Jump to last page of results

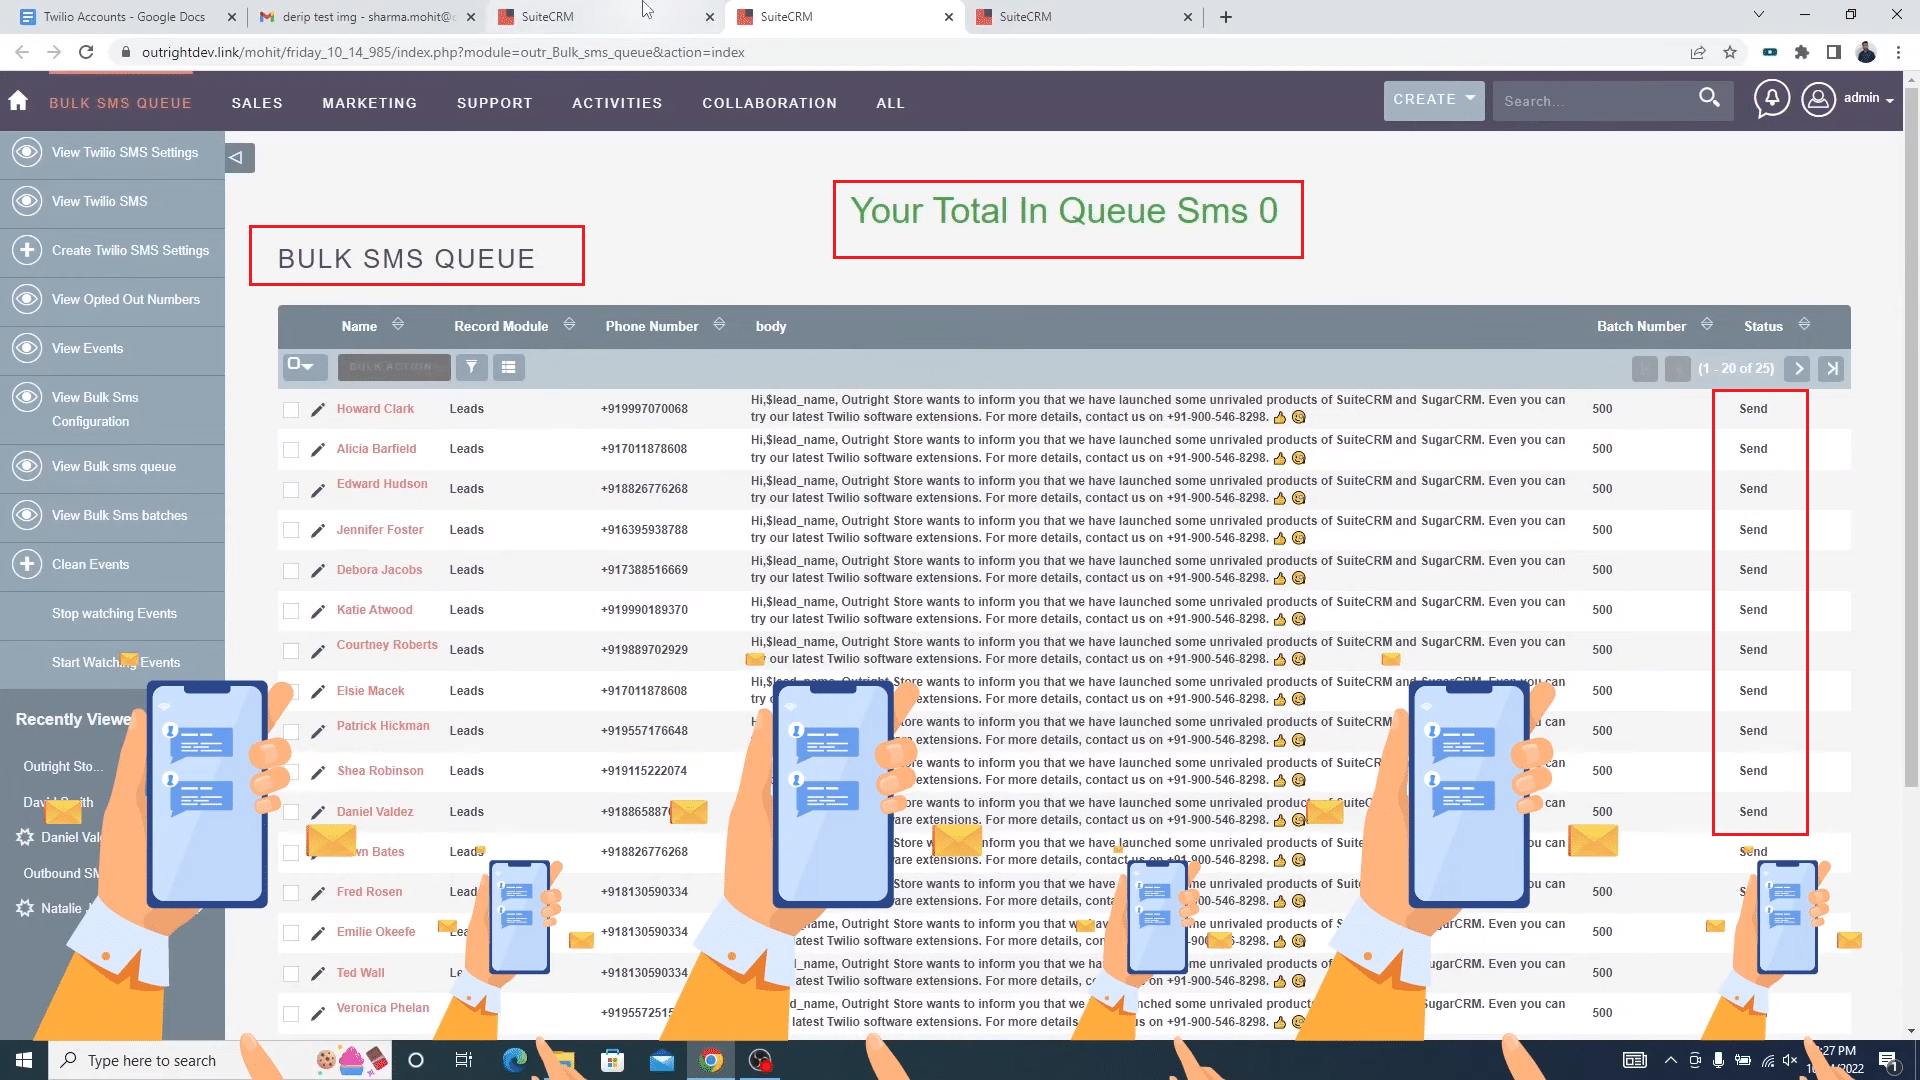pos(1832,368)
